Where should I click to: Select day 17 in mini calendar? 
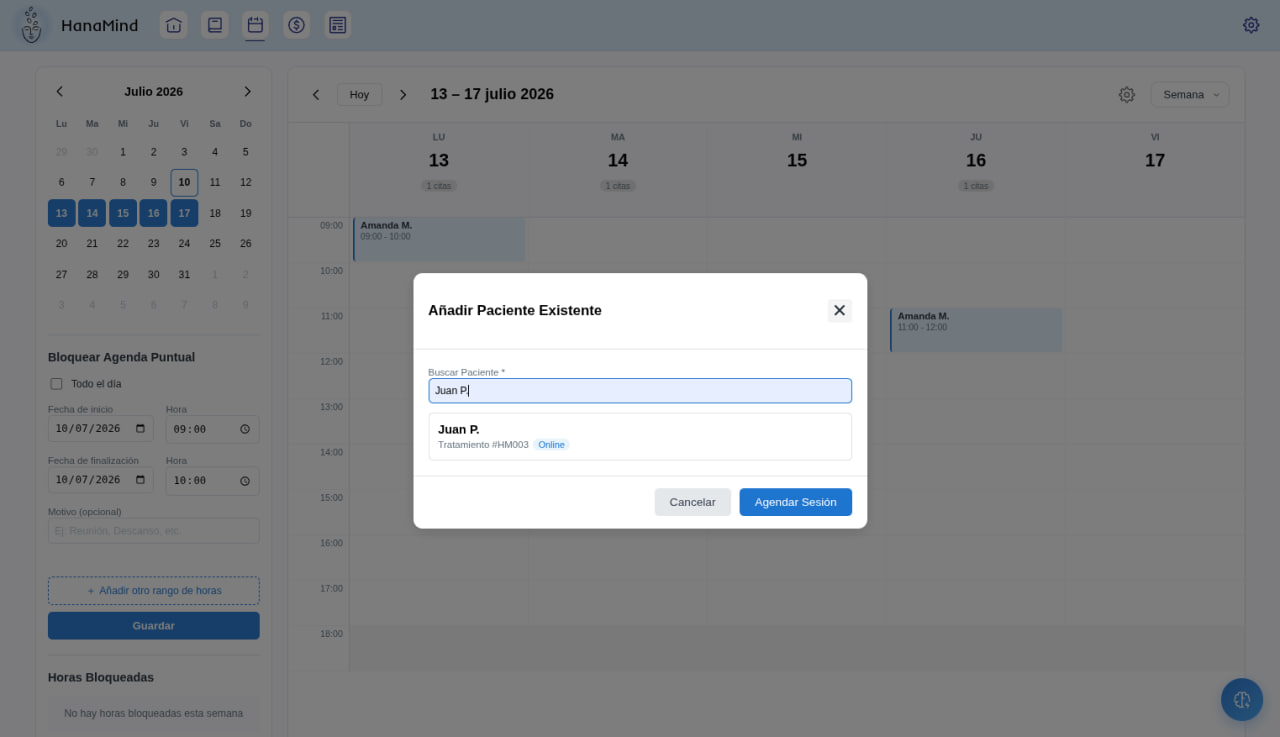184,213
